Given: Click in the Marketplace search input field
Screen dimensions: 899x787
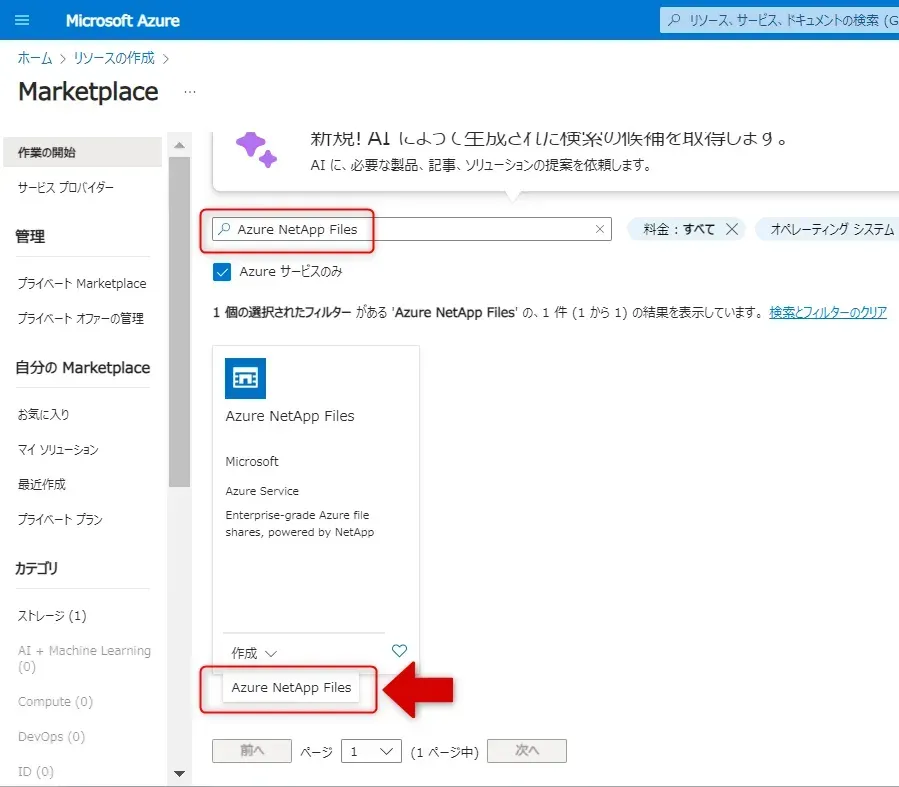Looking at the screenshot, I should tap(410, 229).
